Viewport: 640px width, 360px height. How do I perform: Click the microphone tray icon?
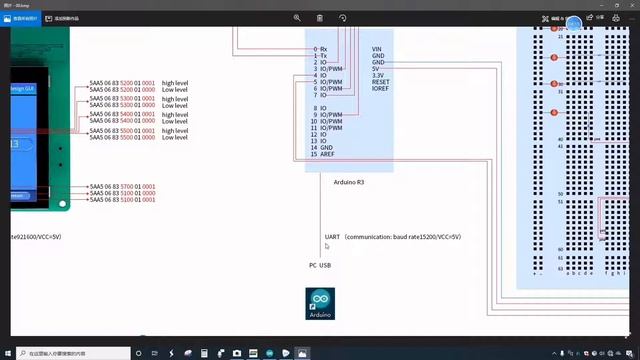562,353
